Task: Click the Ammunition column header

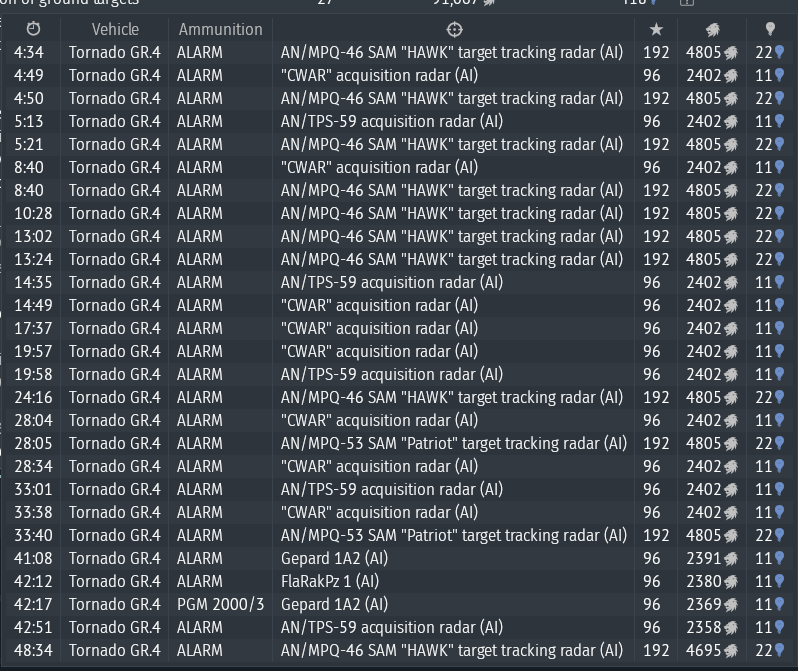Action: (x=220, y=30)
